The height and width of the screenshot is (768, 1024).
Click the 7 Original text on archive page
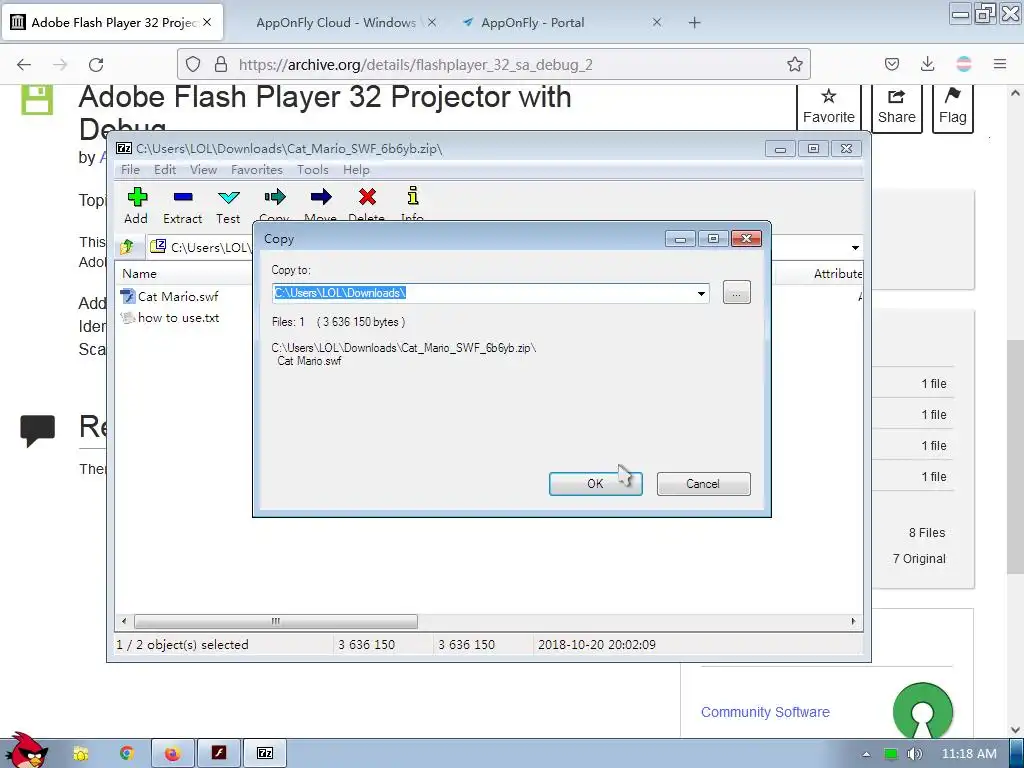click(919, 559)
